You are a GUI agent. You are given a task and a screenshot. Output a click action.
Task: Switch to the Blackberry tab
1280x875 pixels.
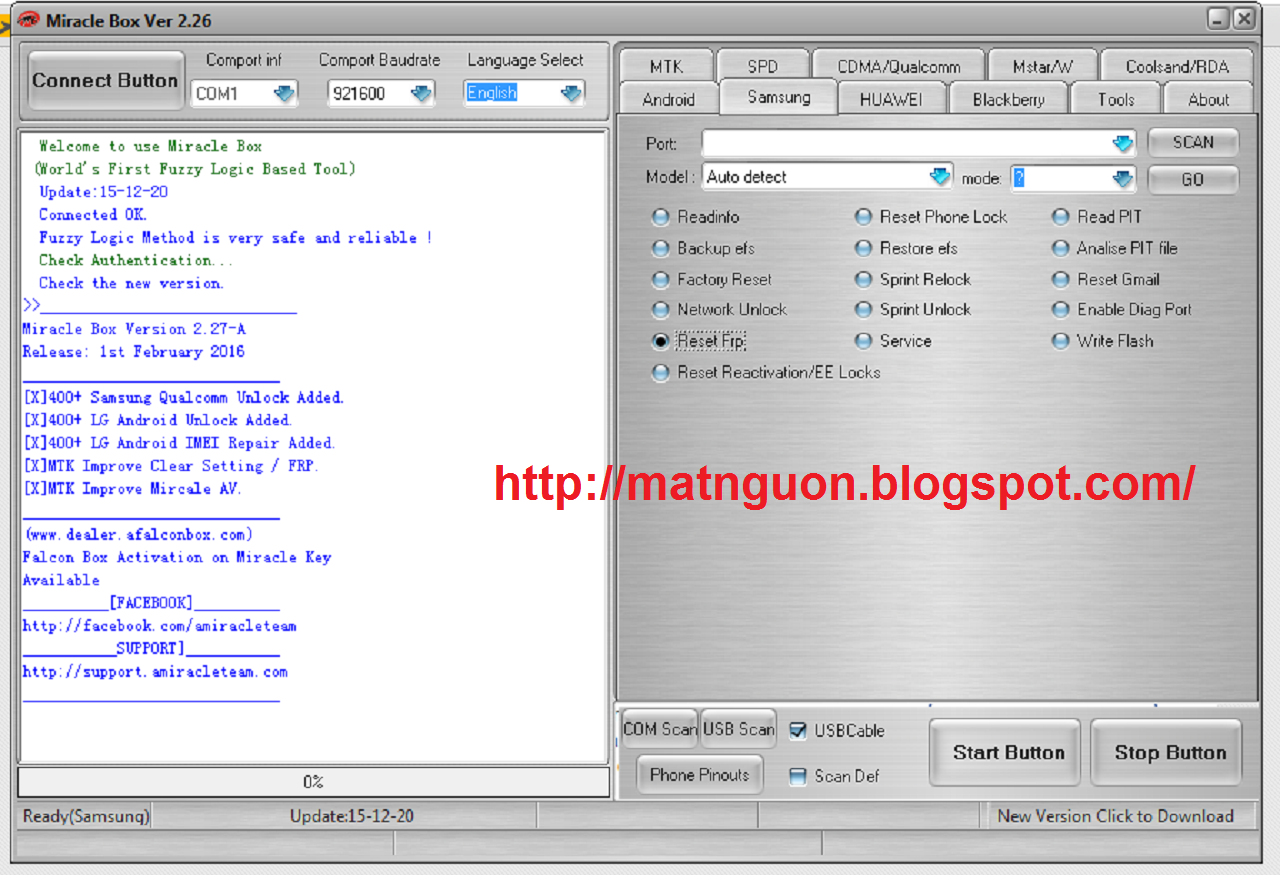point(1008,99)
